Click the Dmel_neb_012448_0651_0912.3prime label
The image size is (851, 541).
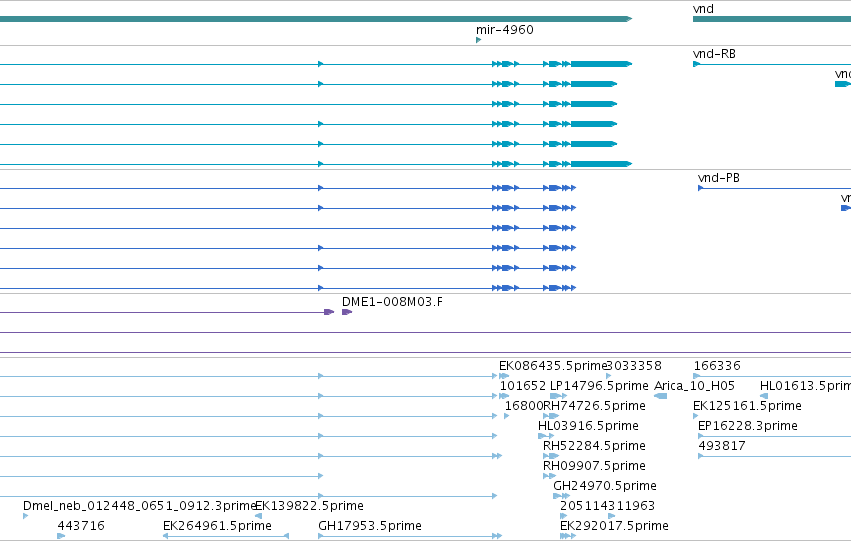pyautogui.click(x=139, y=506)
